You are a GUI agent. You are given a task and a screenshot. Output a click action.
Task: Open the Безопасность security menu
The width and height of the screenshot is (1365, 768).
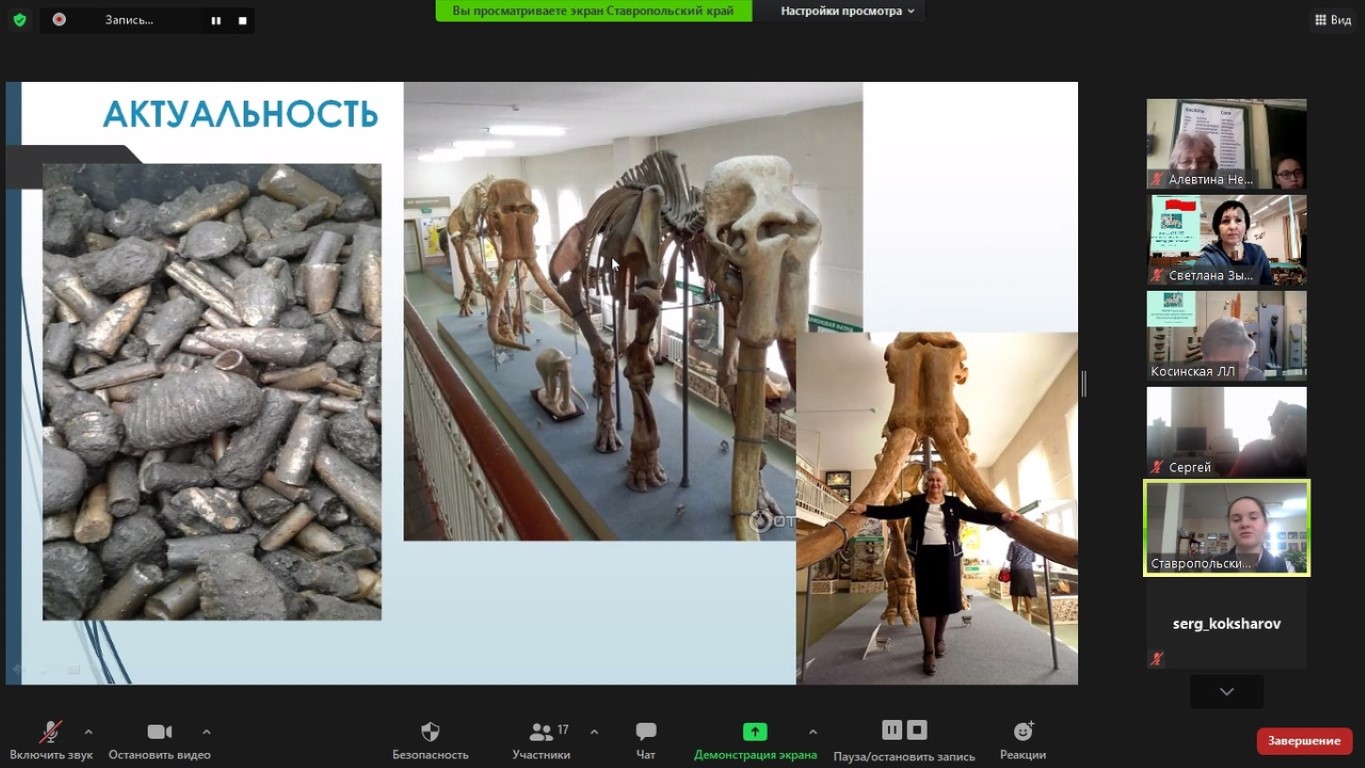430,740
